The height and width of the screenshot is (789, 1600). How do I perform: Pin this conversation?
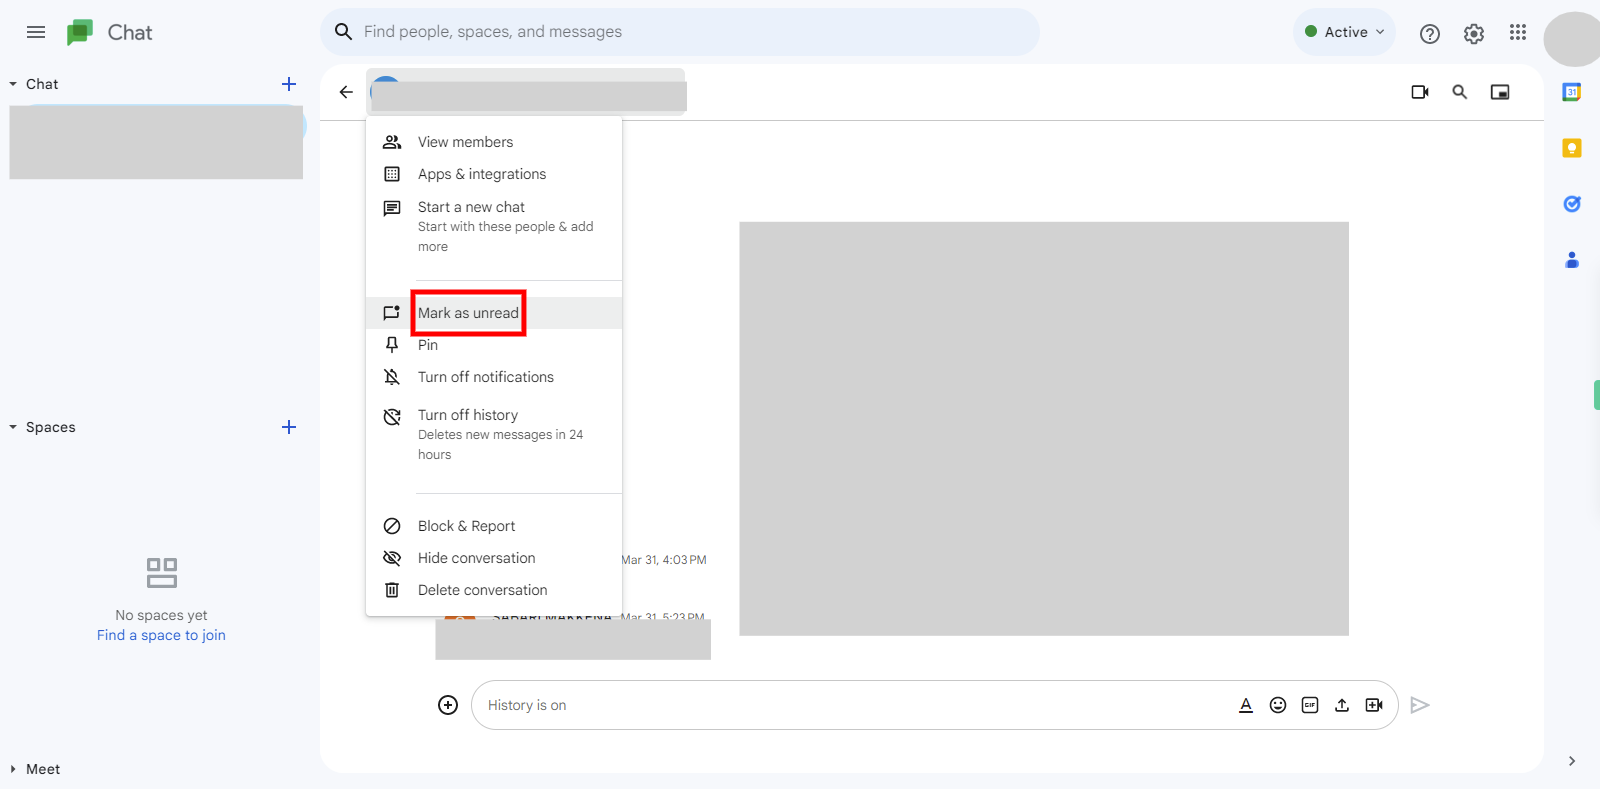tap(494, 345)
